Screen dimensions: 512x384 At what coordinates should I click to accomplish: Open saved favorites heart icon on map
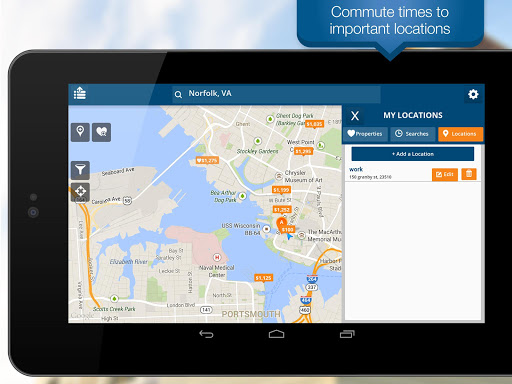tap(101, 132)
